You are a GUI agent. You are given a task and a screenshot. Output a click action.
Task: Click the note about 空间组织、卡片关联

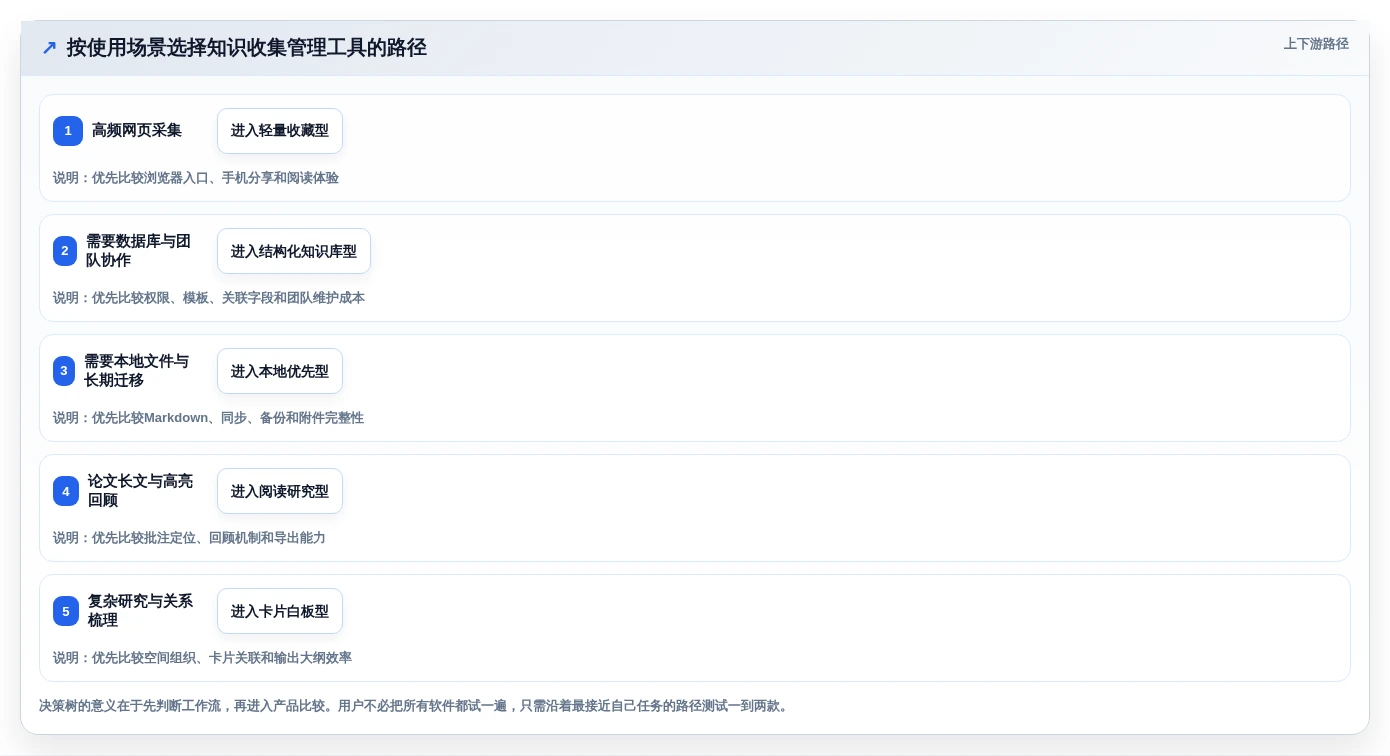click(202, 658)
